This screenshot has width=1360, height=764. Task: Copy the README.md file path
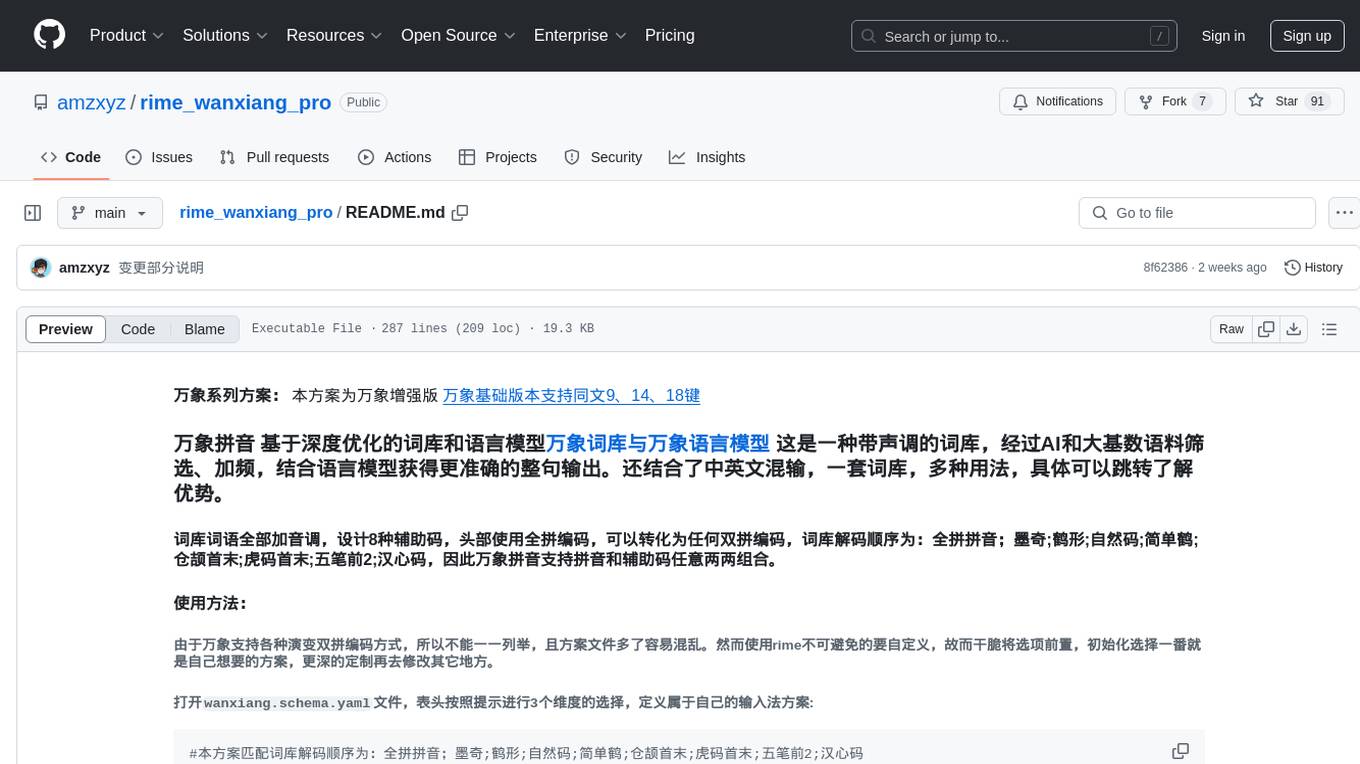[x=460, y=213]
